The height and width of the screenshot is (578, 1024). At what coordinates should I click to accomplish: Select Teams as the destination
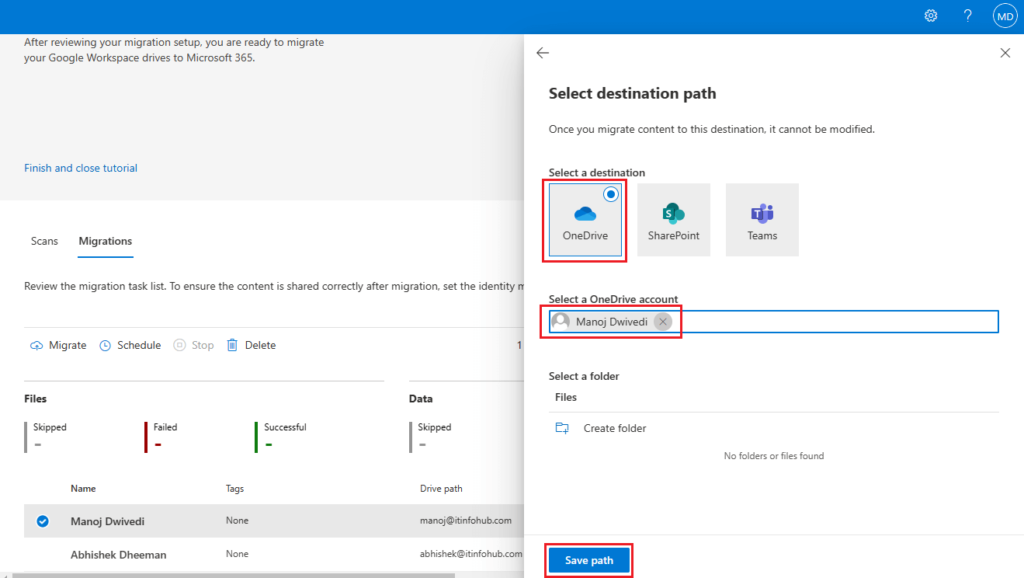762,218
